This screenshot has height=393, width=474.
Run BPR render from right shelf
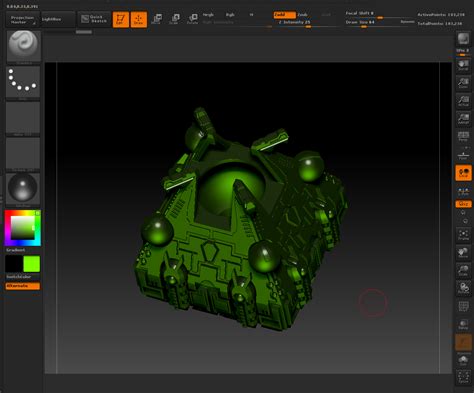pos(463,39)
